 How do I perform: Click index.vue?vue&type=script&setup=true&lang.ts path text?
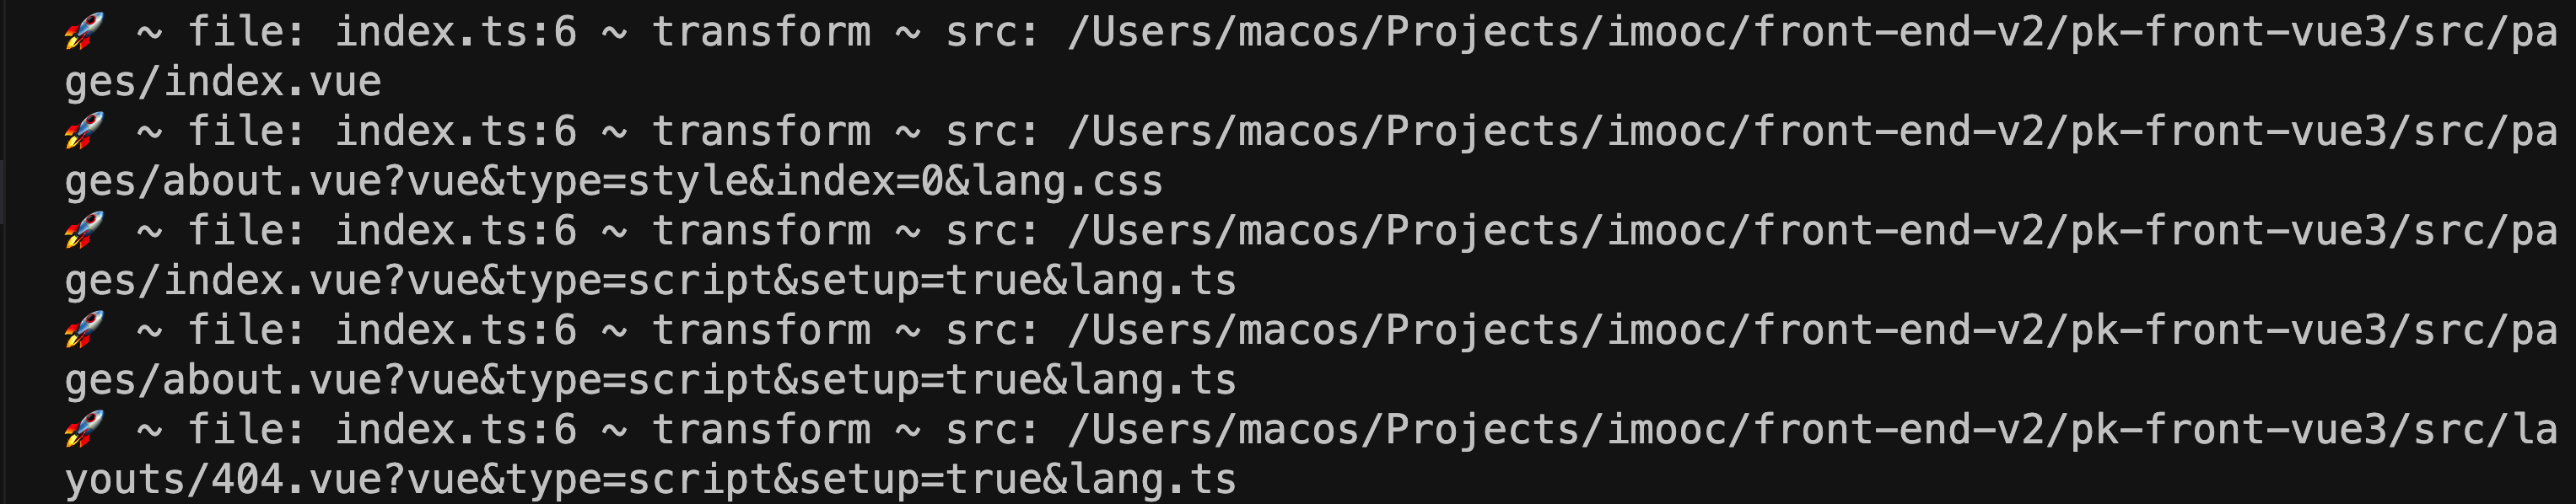pos(650,281)
